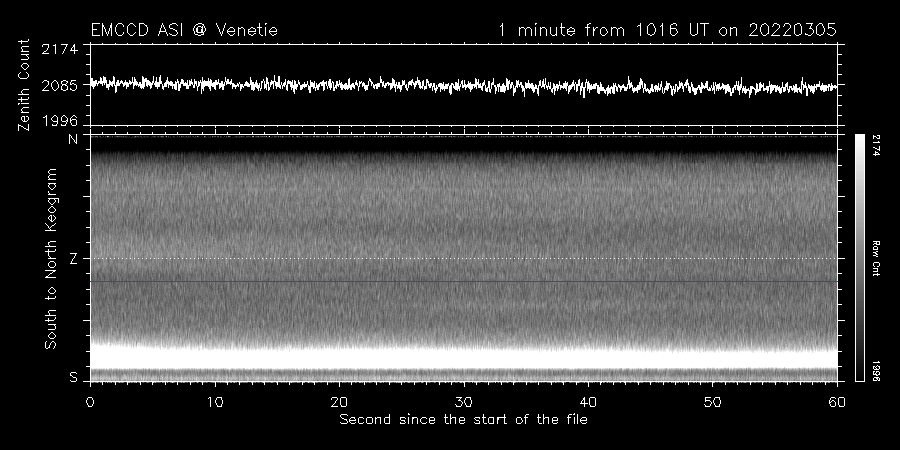Screen dimensions: 900x450
Task: Click the dotted white zenith line in keogram
Action: (x=464, y=258)
